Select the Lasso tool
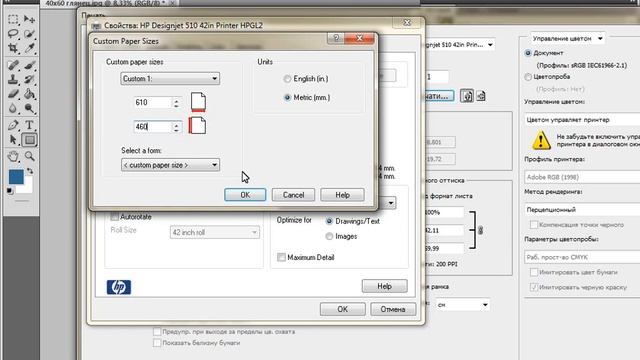Image resolution: width=640 pixels, height=360 pixels. [13, 34]
